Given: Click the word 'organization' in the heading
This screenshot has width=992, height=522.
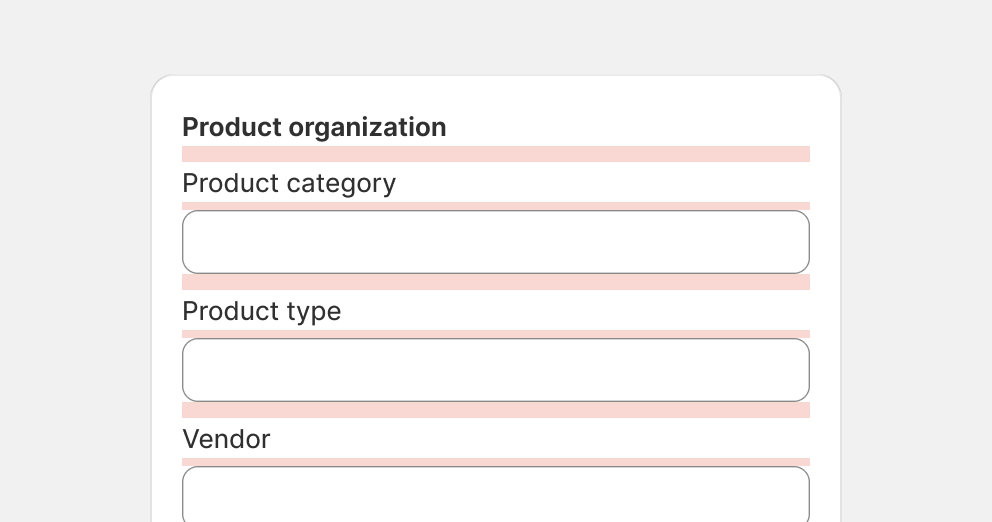Looking at the screenshot, I should 368,128.
